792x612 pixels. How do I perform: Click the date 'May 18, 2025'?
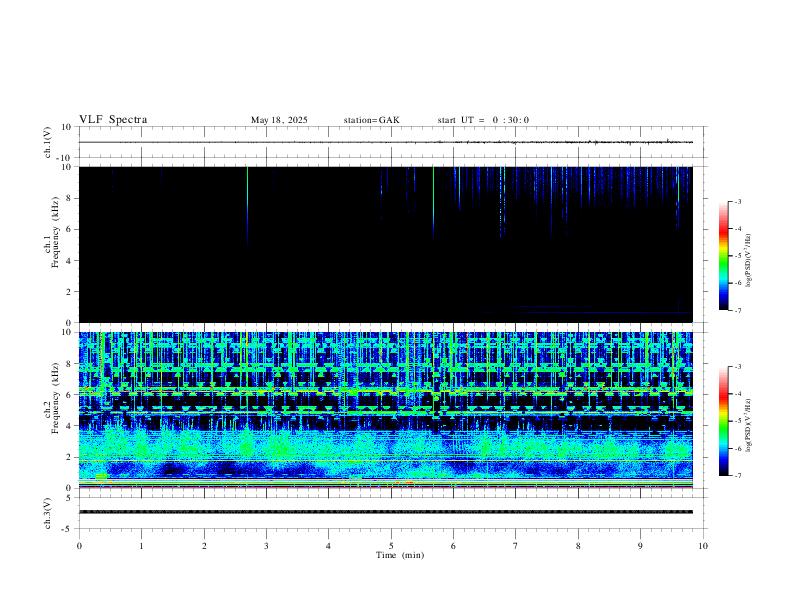point(279,120)
